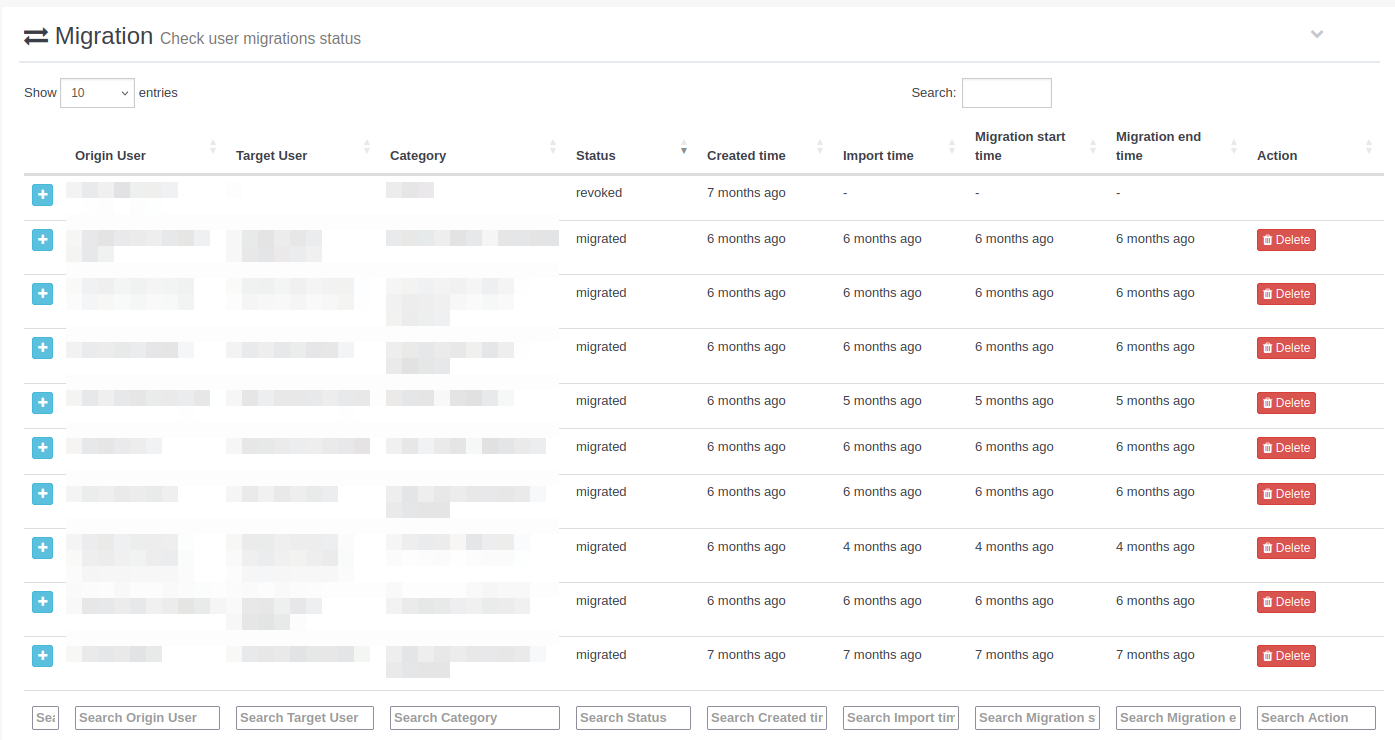The image size is (1395, 740).
Task: Sort by Migration end time column
Action: (1158, 146)
